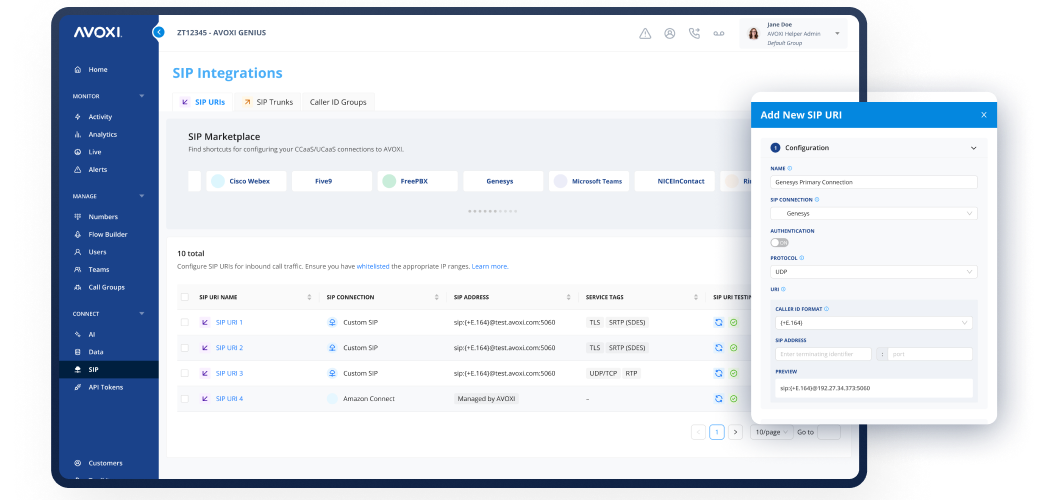Select all rows with header checkbox

184,297
